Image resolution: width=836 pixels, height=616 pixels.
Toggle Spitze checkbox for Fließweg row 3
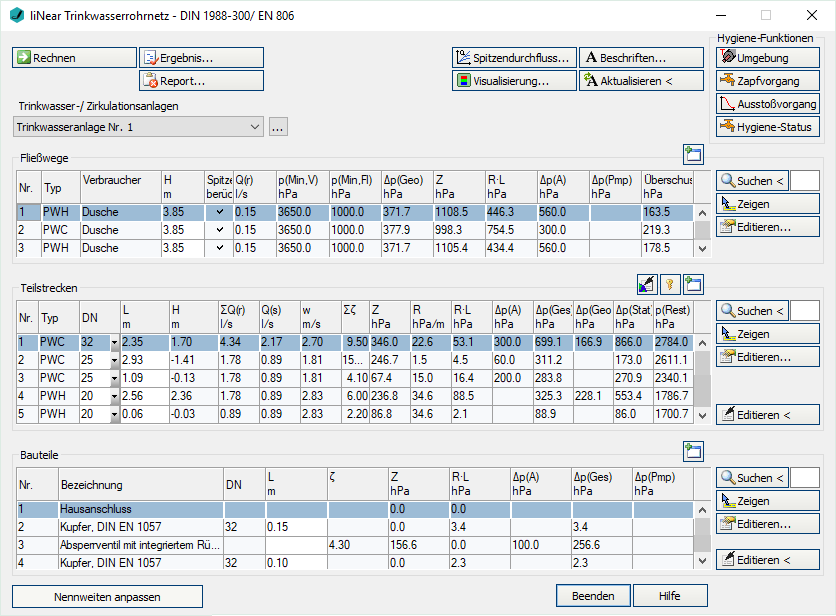[219, 248]
